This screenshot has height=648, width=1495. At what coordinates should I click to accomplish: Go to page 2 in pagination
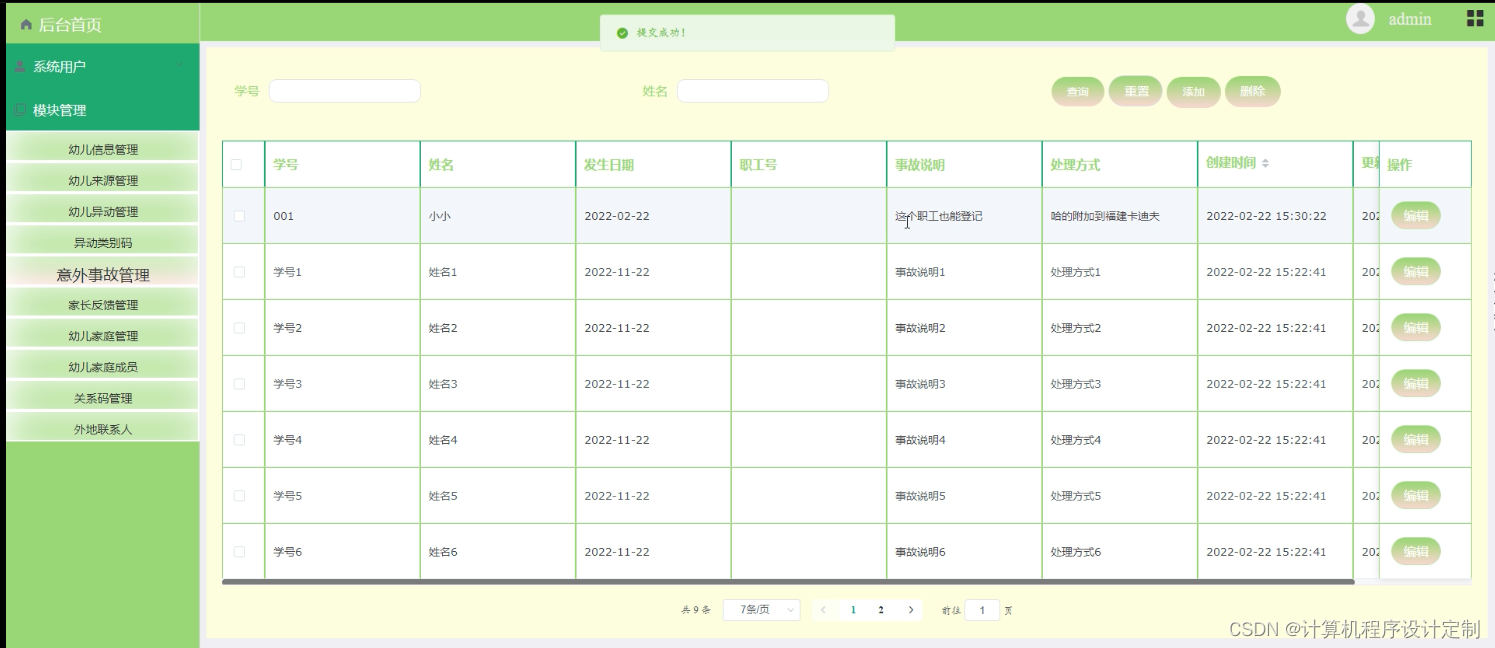[881, 609]
